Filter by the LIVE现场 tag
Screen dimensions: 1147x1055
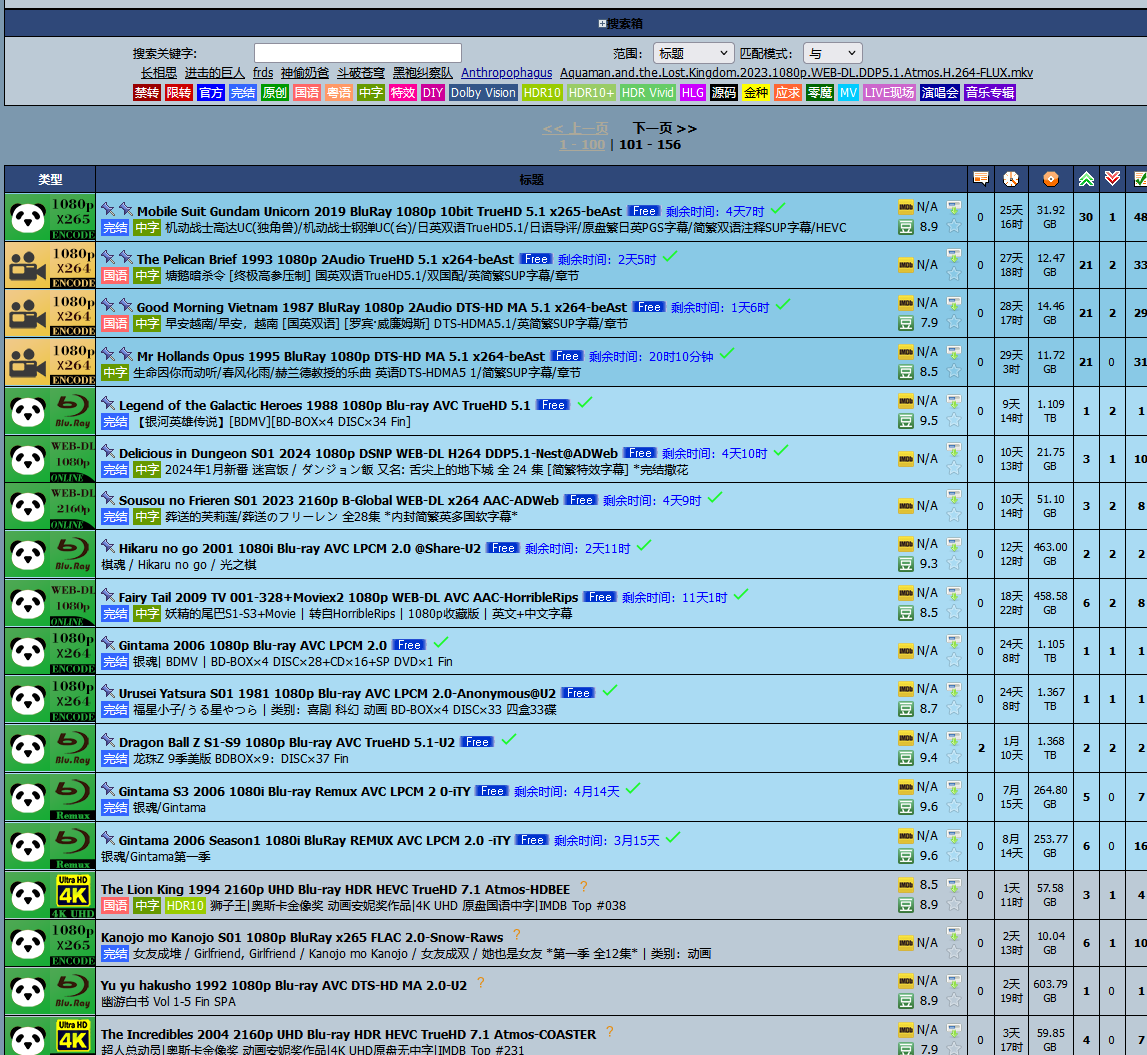tap(889, 93)
